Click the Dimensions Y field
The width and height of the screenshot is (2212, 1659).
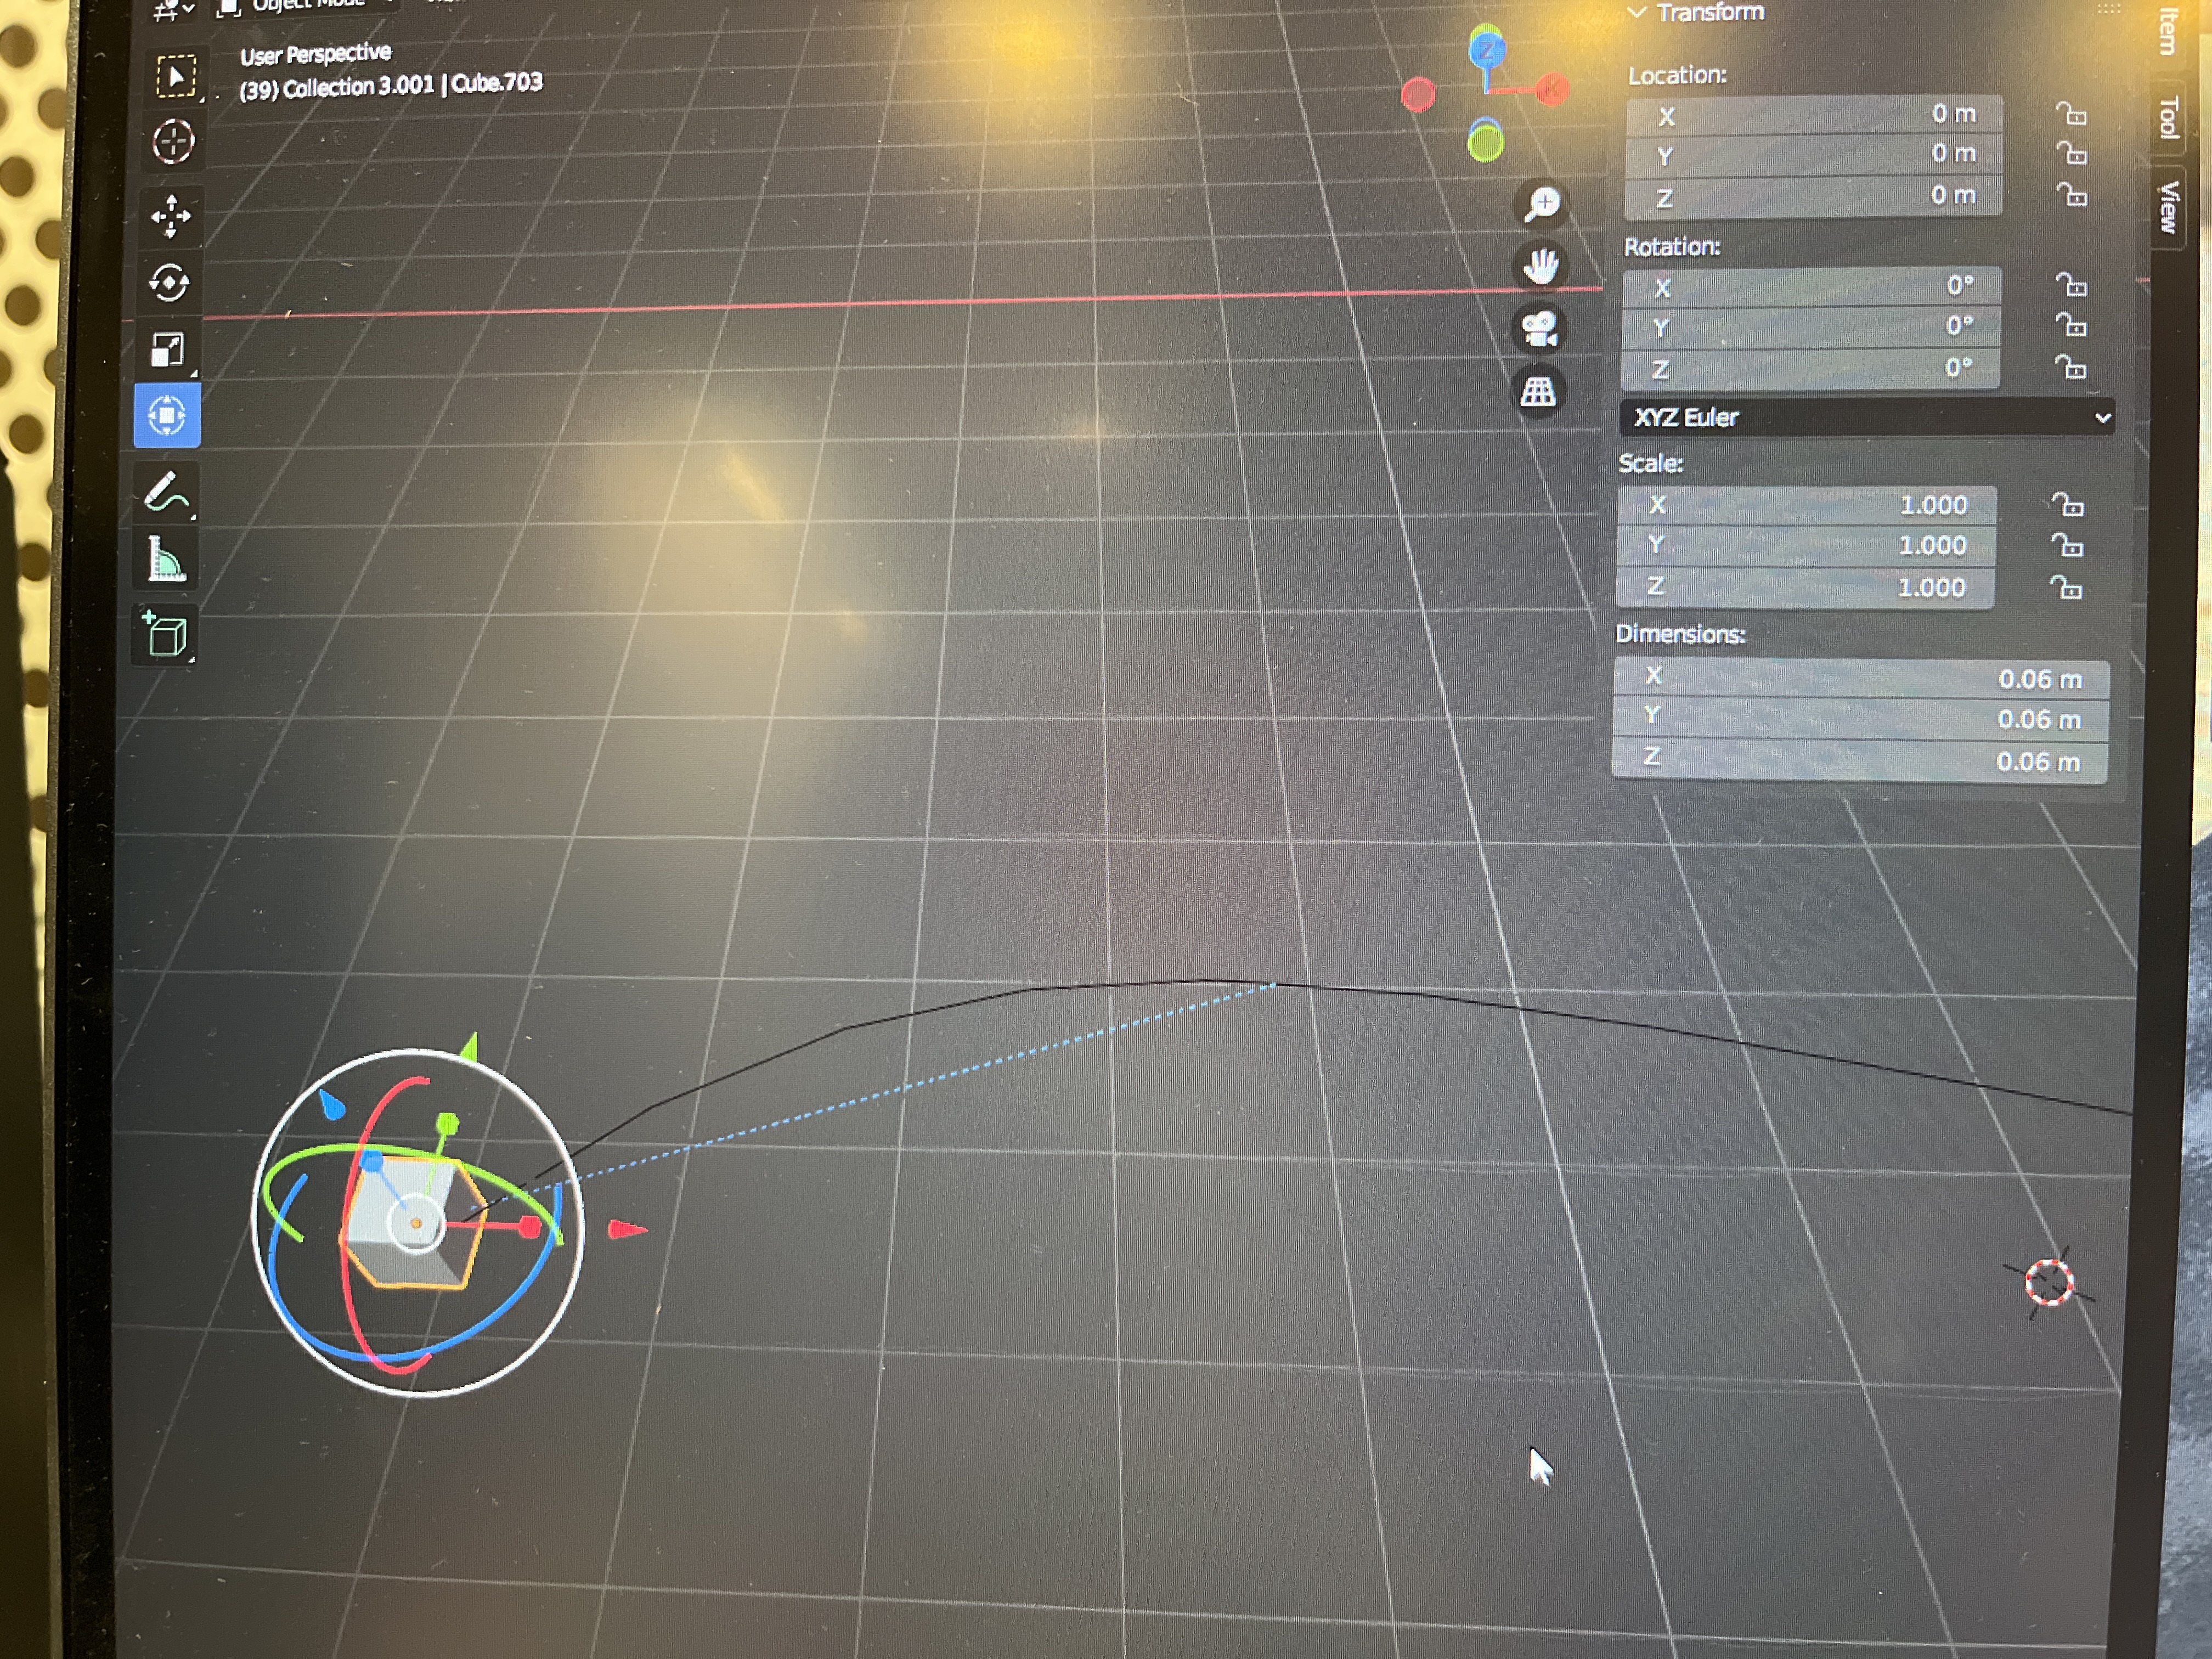[1860, 719]
